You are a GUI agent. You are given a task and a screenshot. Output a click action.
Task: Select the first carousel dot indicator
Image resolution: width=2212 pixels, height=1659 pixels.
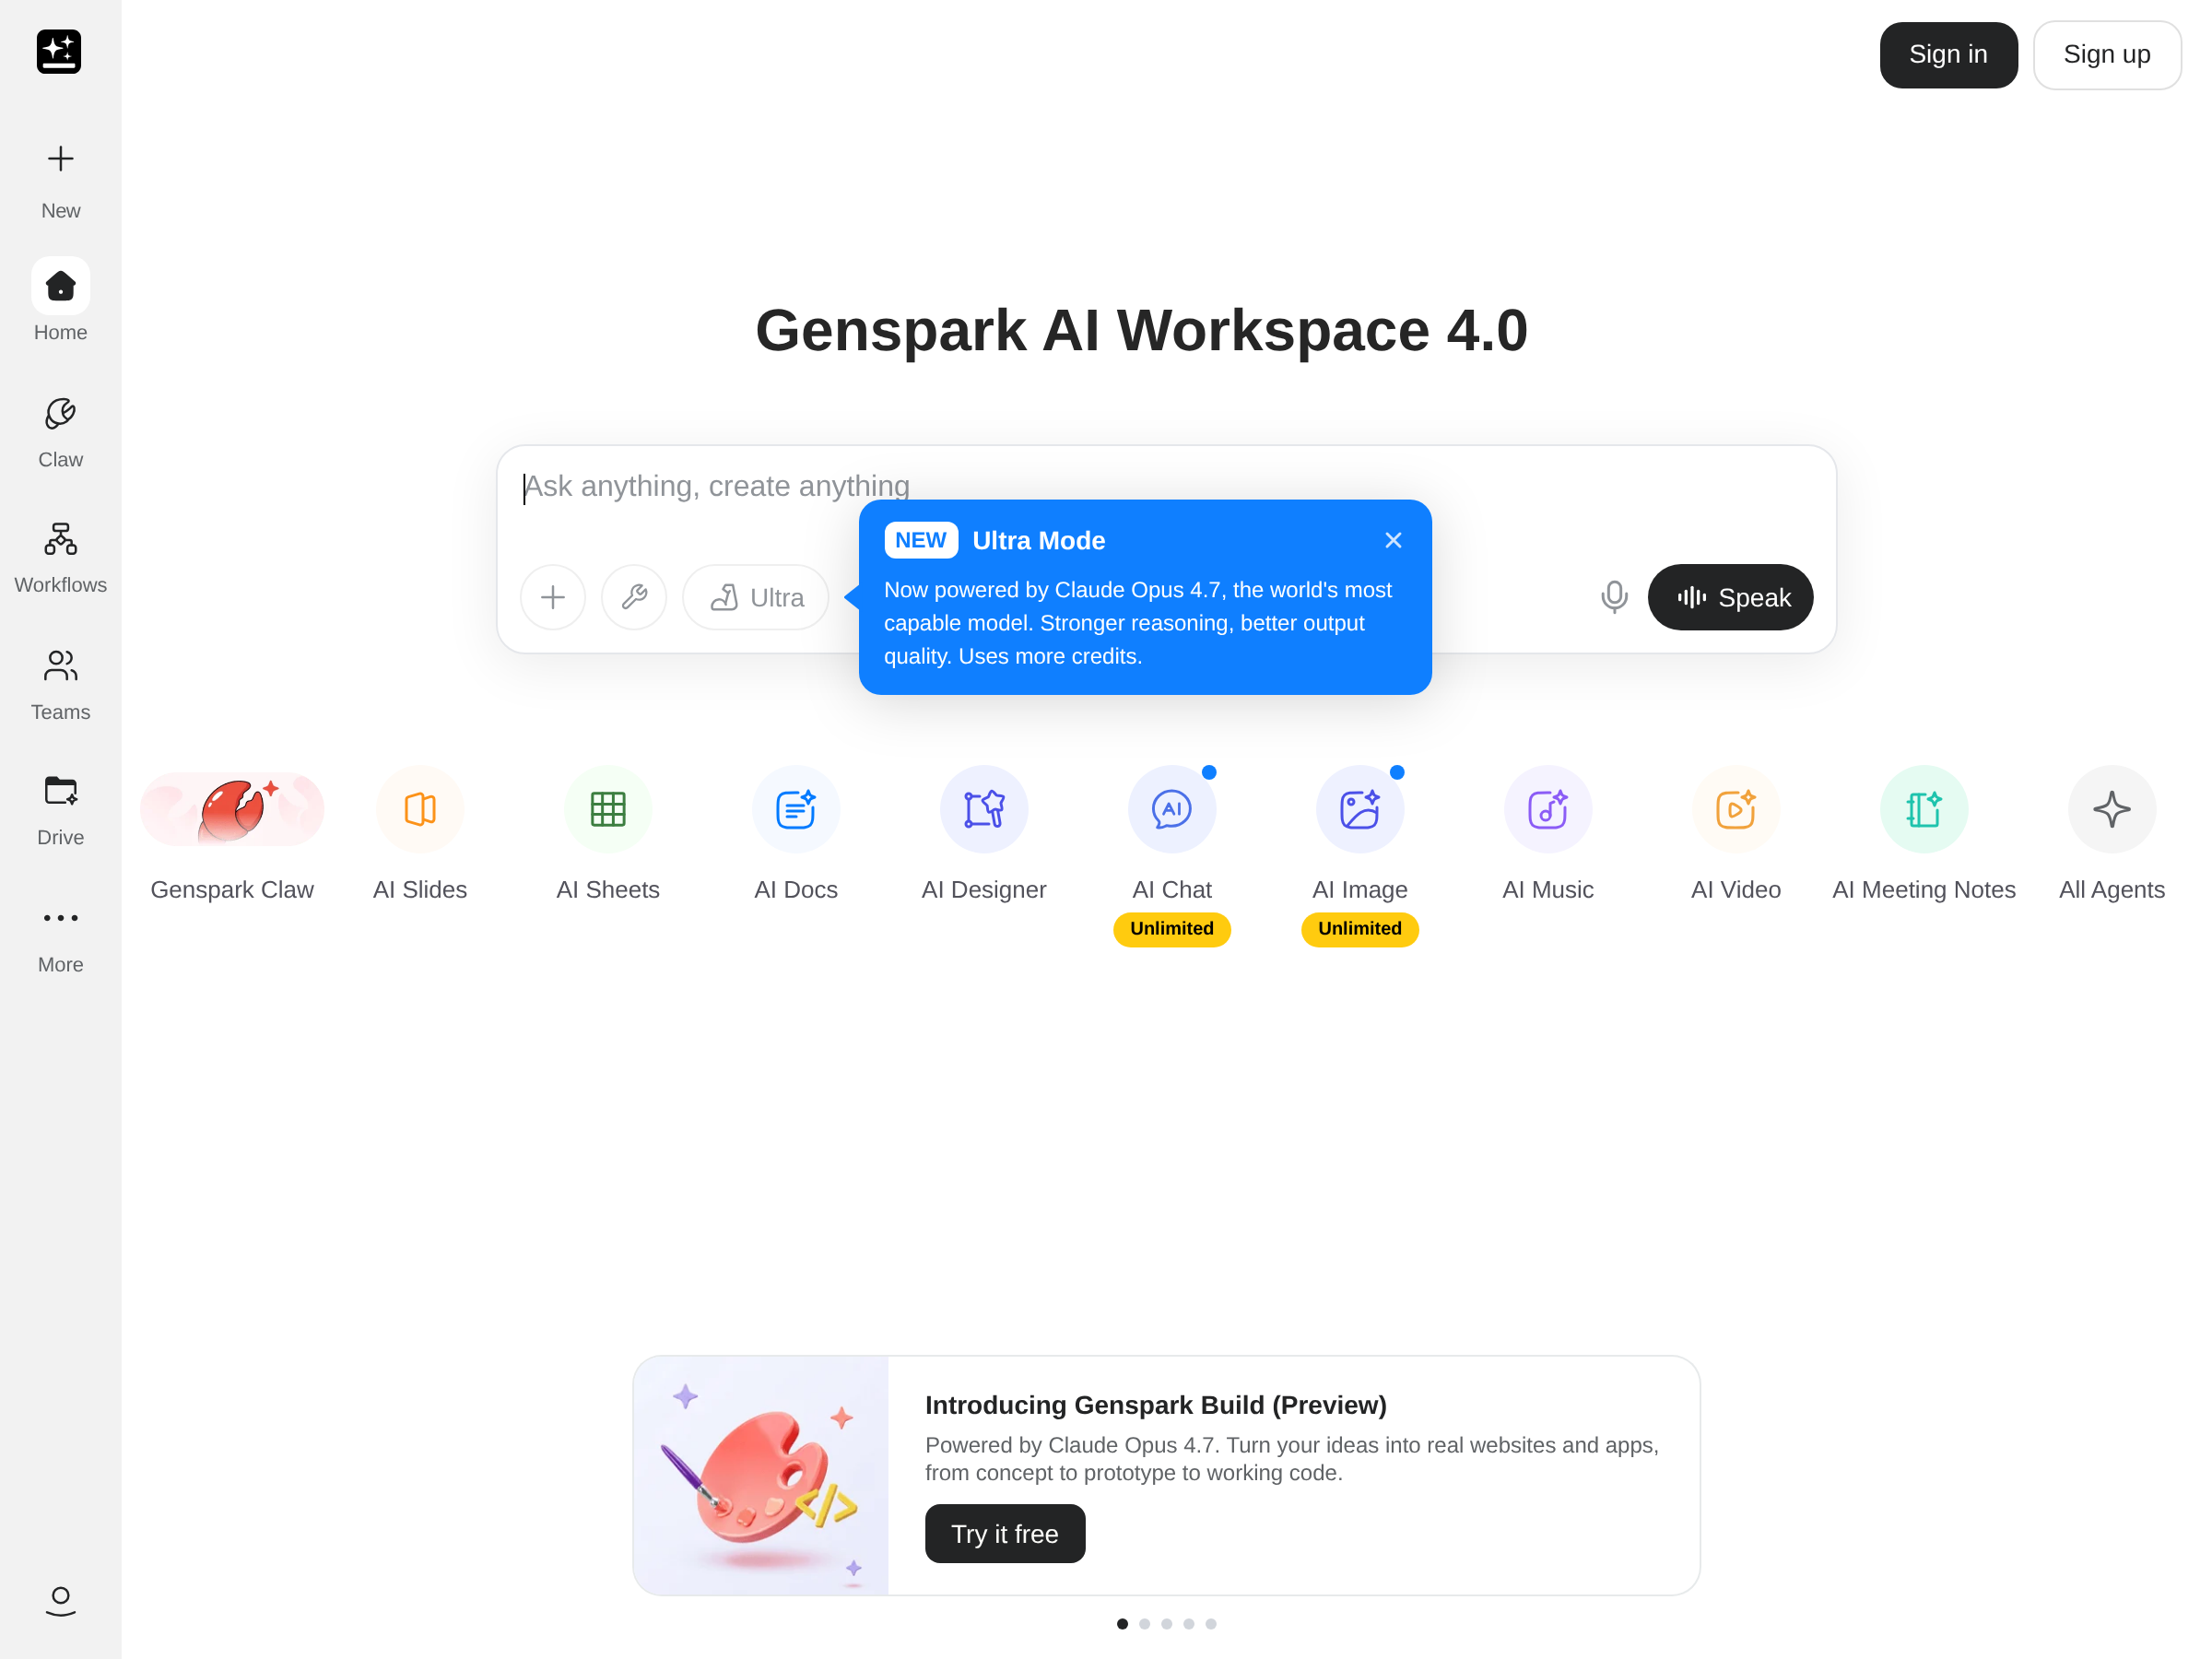pos(1122,1624)
